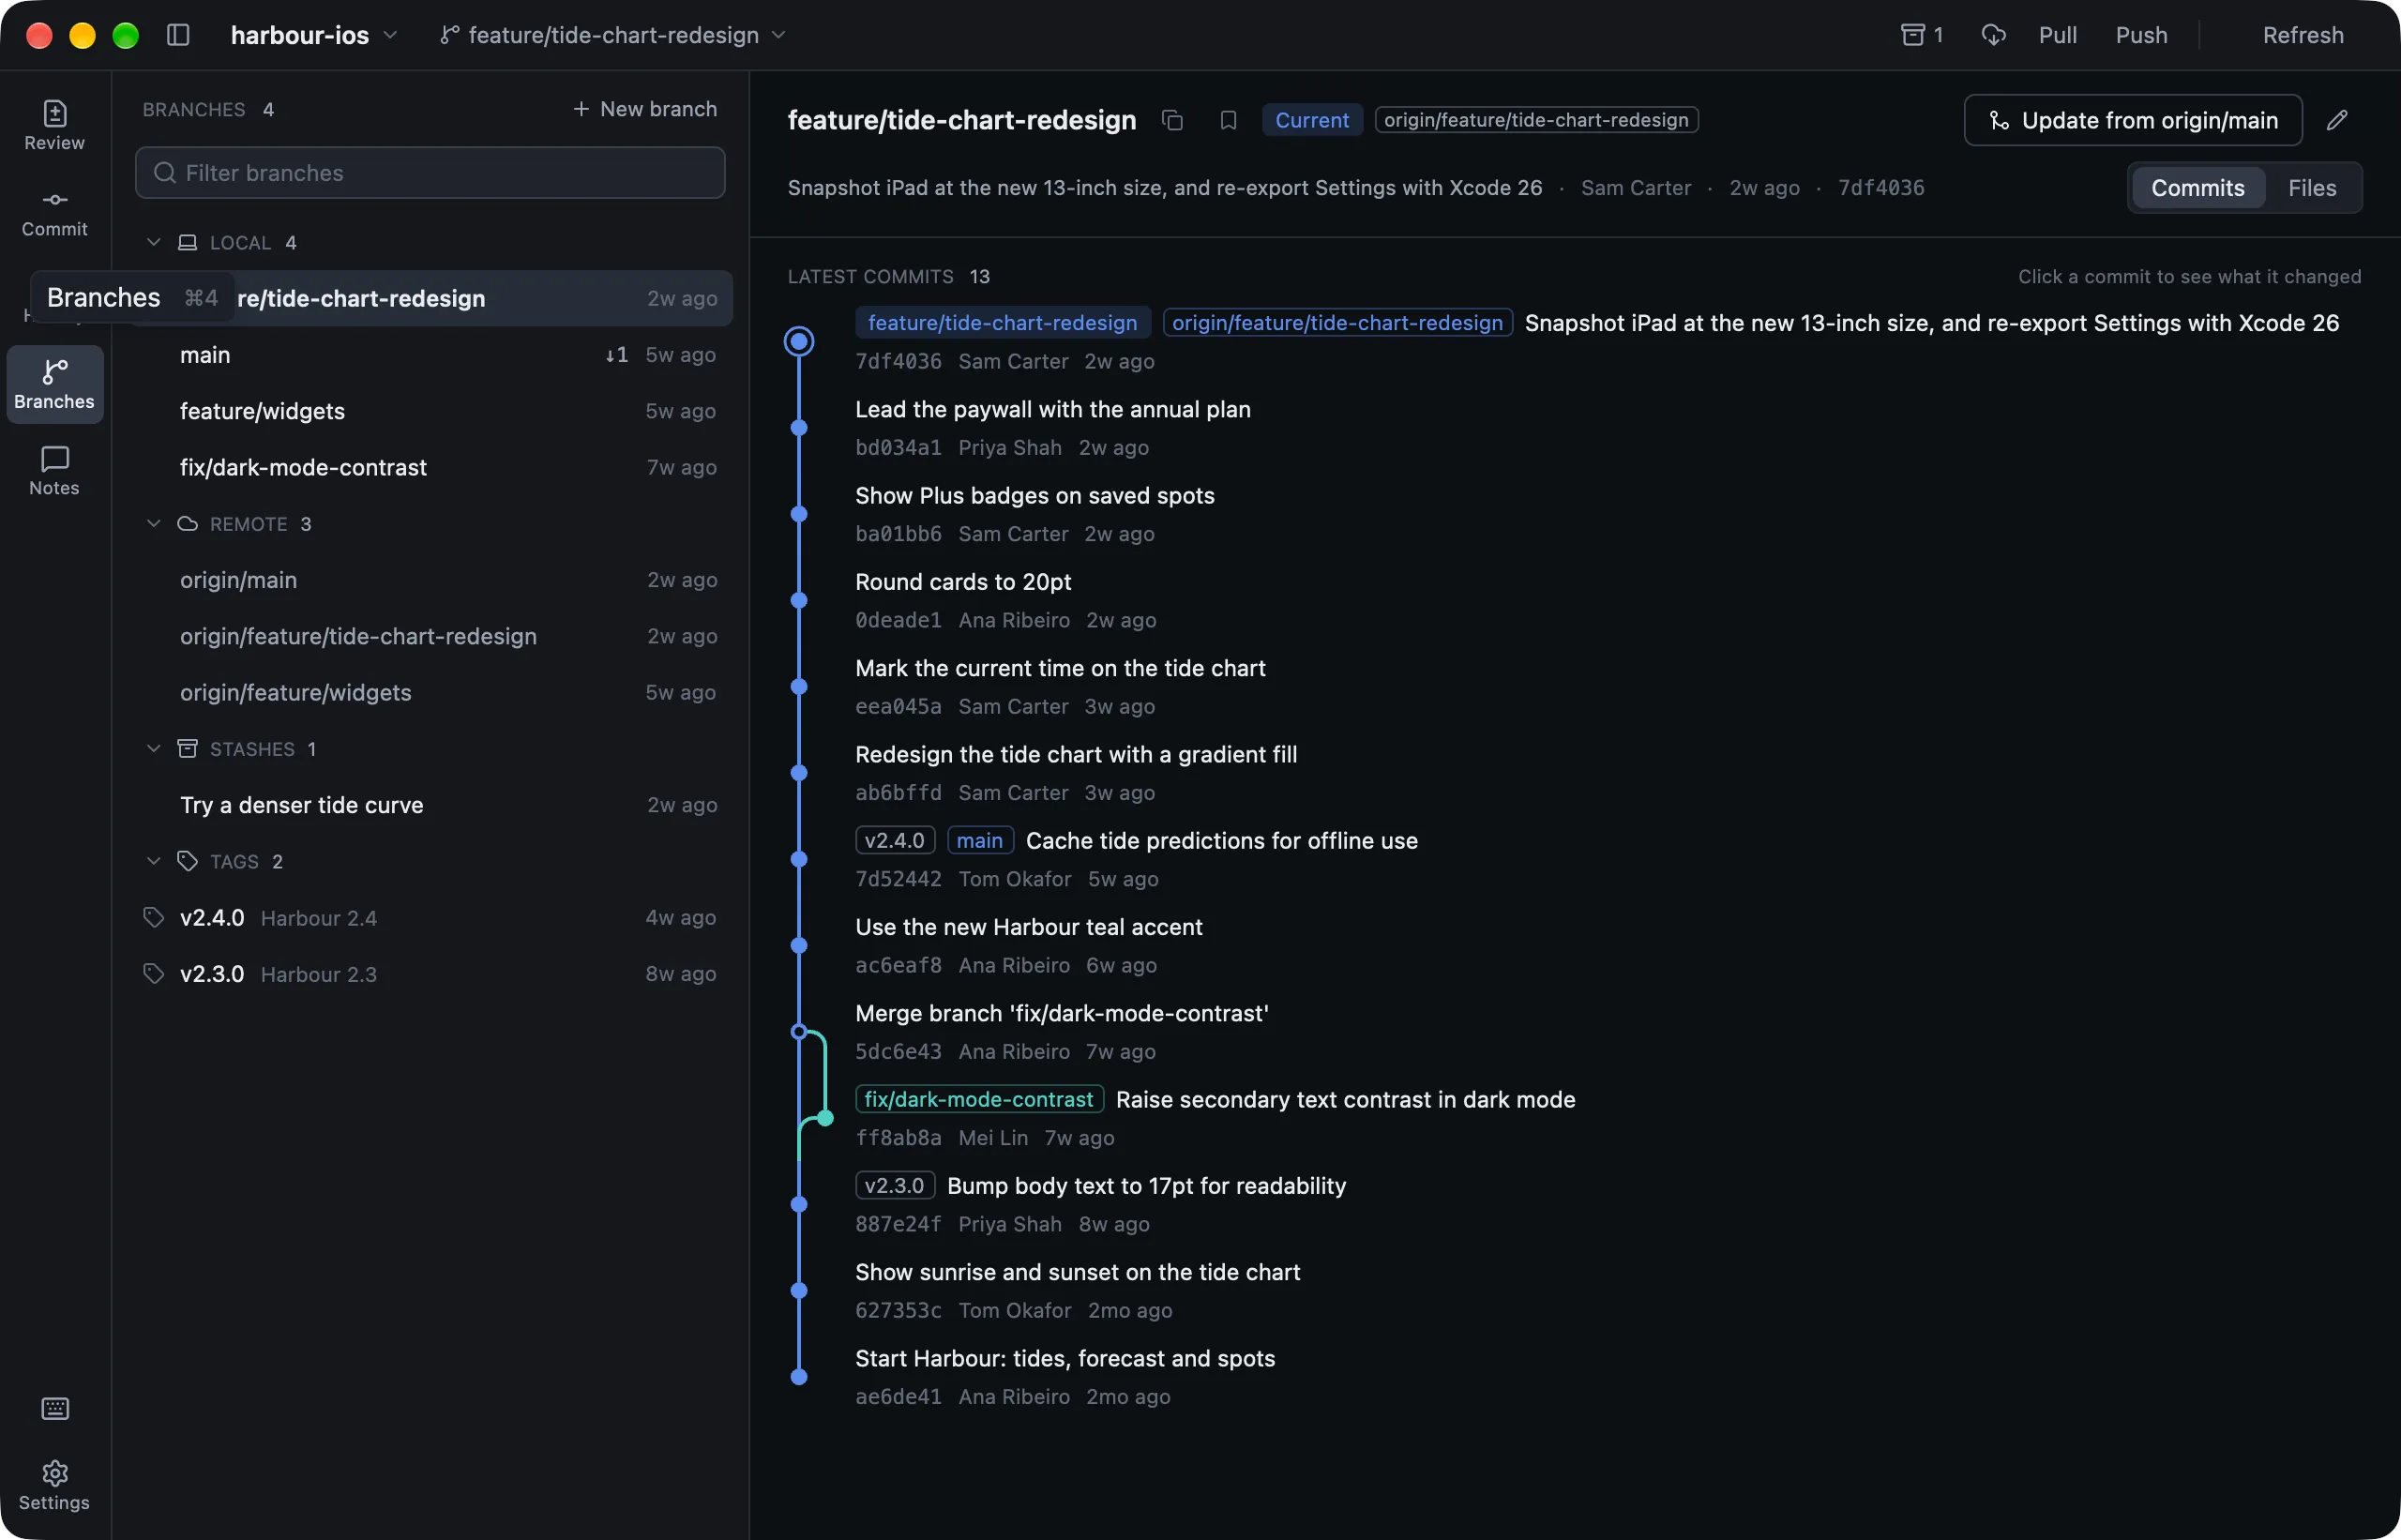Open the feature/tide-chart-redesign branch dropdown

click(613, 35)
